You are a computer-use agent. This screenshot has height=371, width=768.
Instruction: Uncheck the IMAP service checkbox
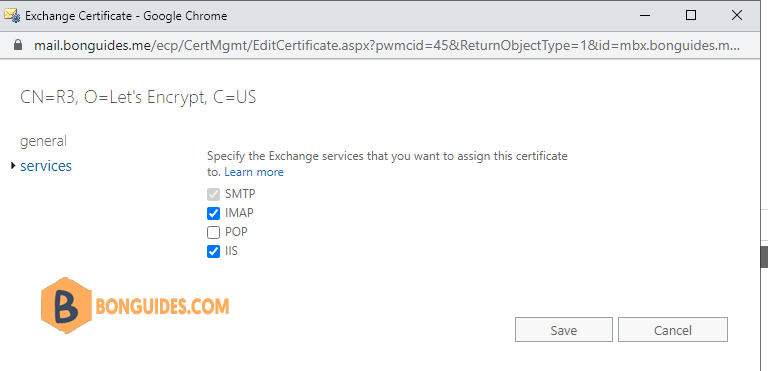click(x=214, y=213)
